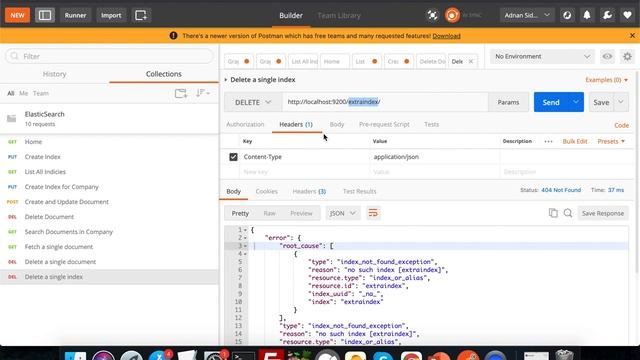Image resolution: width=640 pixels, height=360 pixels.
Task: Open the No Environment dropdown
Action: 542,56
